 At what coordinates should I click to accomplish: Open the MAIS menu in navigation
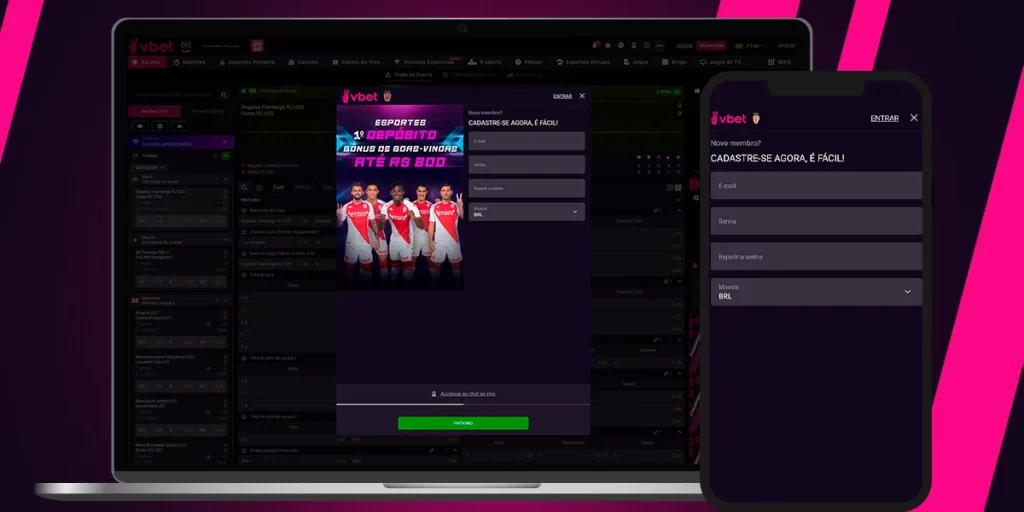780,62
